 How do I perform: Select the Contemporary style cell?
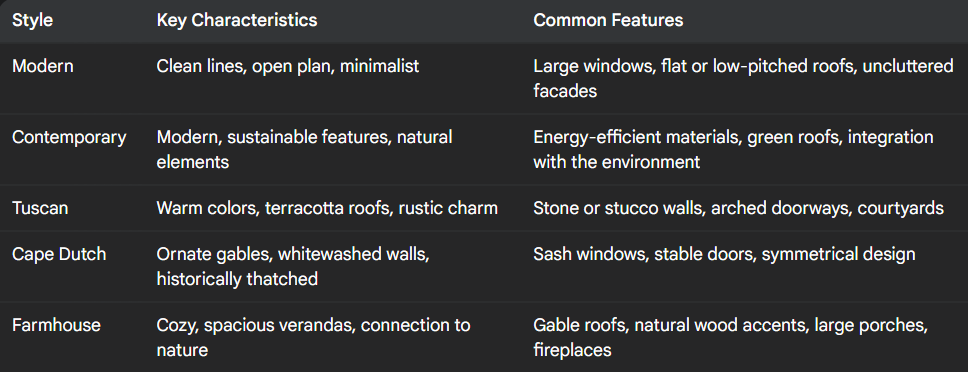point(69,137)
